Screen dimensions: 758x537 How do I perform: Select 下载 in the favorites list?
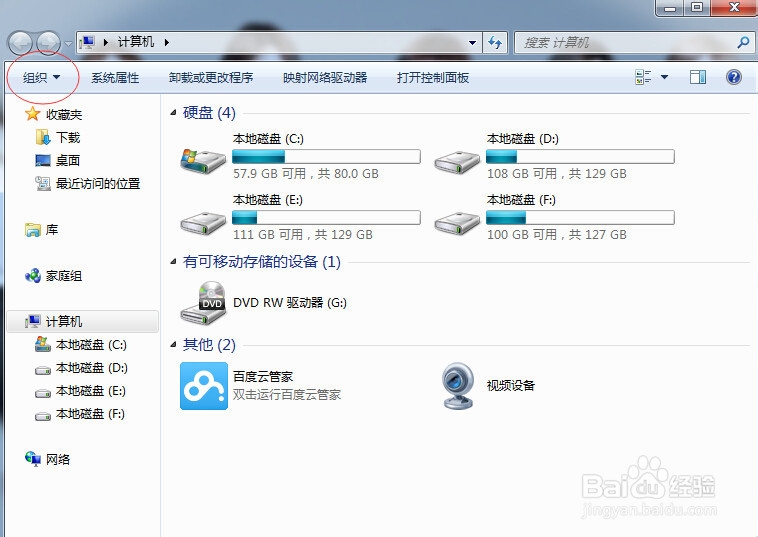(x=68, y=138)
